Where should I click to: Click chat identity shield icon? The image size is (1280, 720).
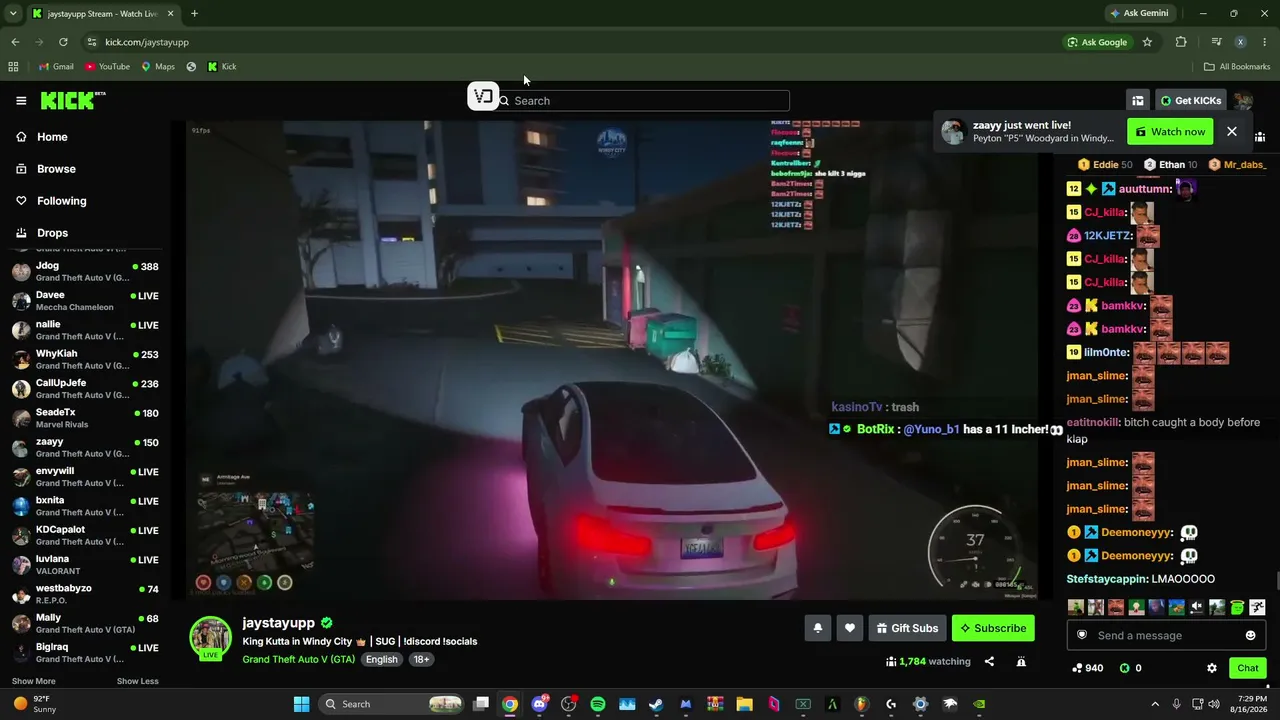tap(1081, 635)
